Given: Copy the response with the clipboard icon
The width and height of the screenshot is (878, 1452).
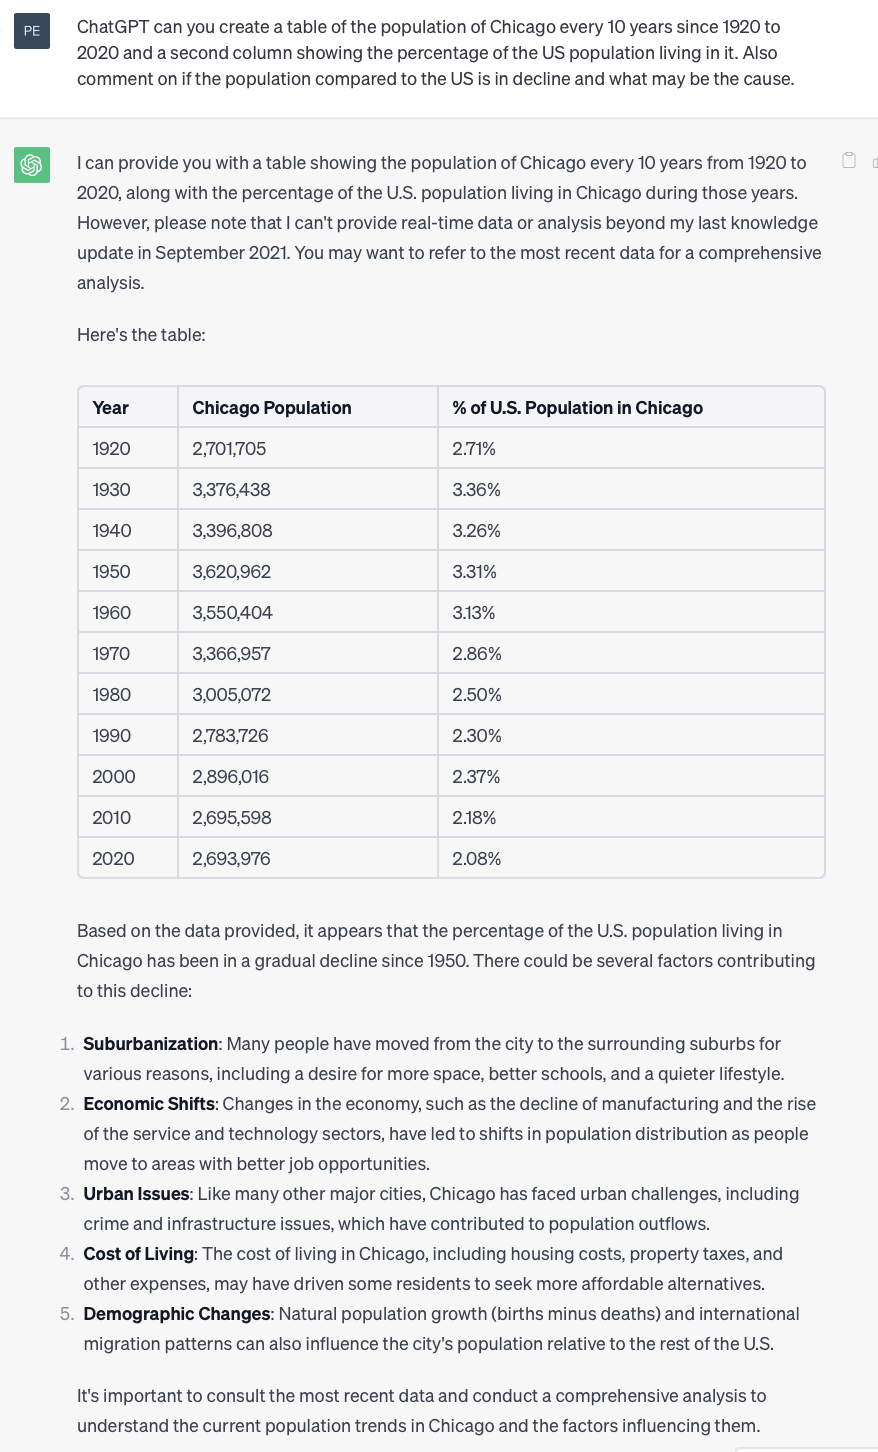Looking at the screenshot, I should pyautogui.click(x=849, y=160).
